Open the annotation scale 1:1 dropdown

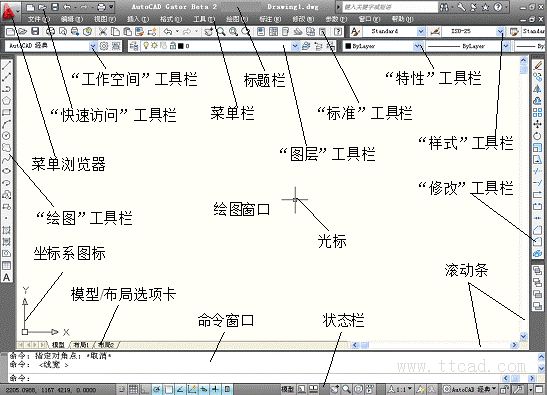[x=400, y=389]
